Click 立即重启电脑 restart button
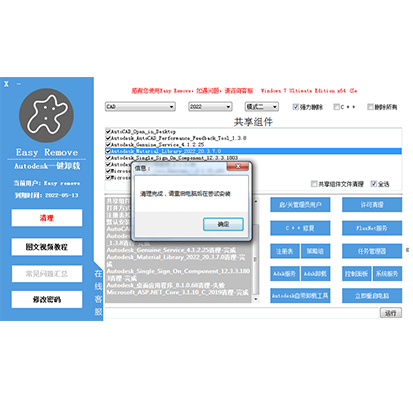 pyautogui.click(x=372, y=296)
